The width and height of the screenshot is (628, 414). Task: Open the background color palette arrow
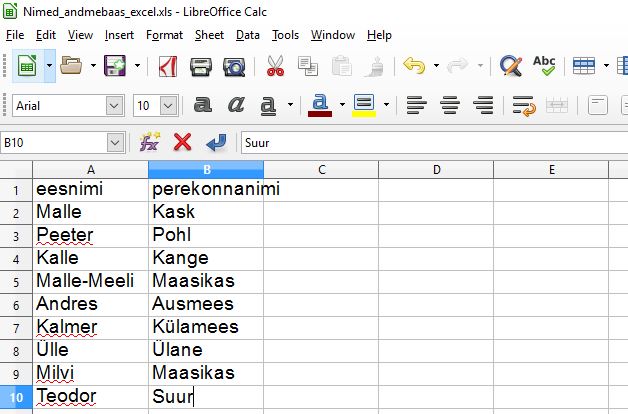(x=386, y=105)
